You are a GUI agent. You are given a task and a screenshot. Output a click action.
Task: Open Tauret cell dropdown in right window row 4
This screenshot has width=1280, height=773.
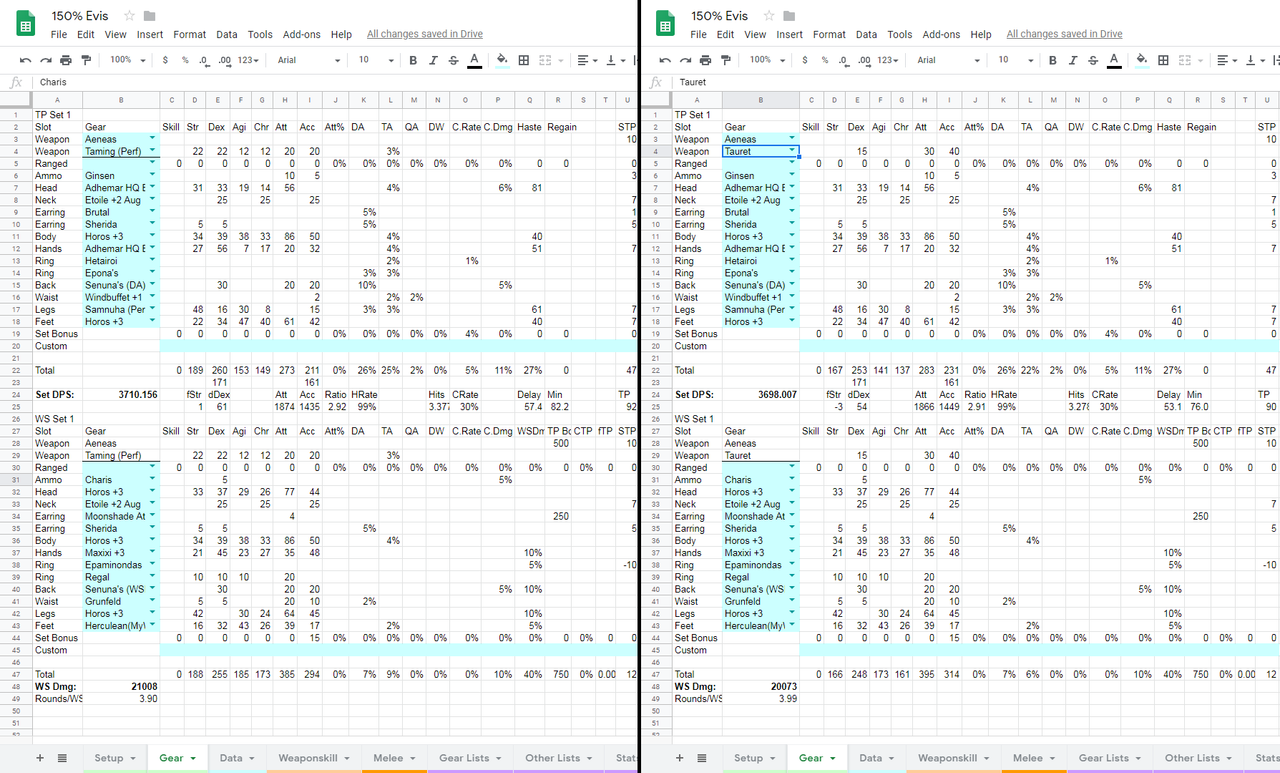point(793,151)
